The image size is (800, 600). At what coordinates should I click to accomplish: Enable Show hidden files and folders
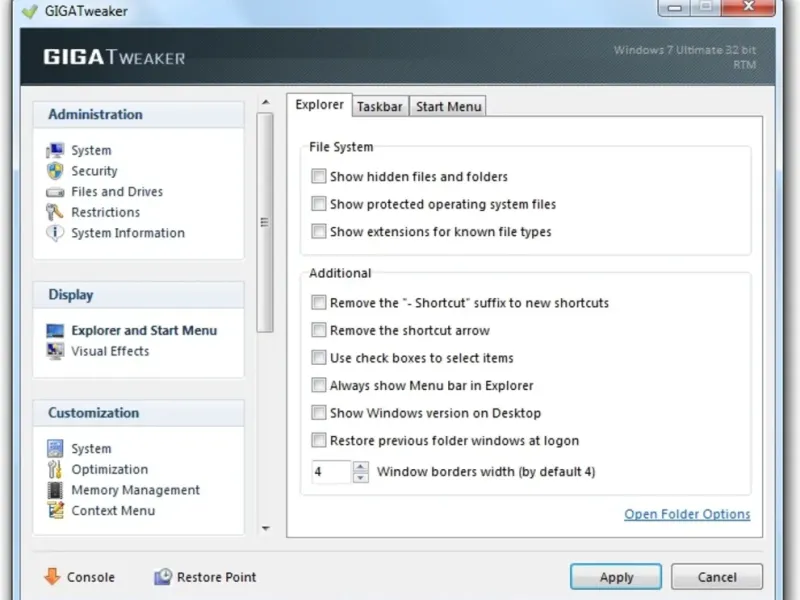point(319,177)
